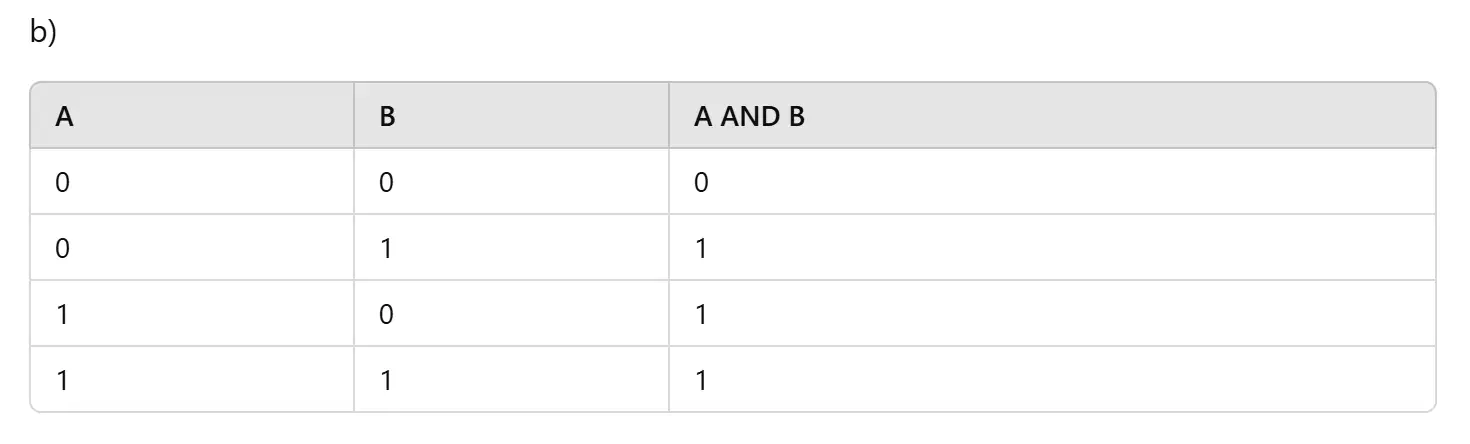Select the 'b)' label above the table
Image resolution: width=1470 pixels, height=444 pixels.
coord(45,32)
